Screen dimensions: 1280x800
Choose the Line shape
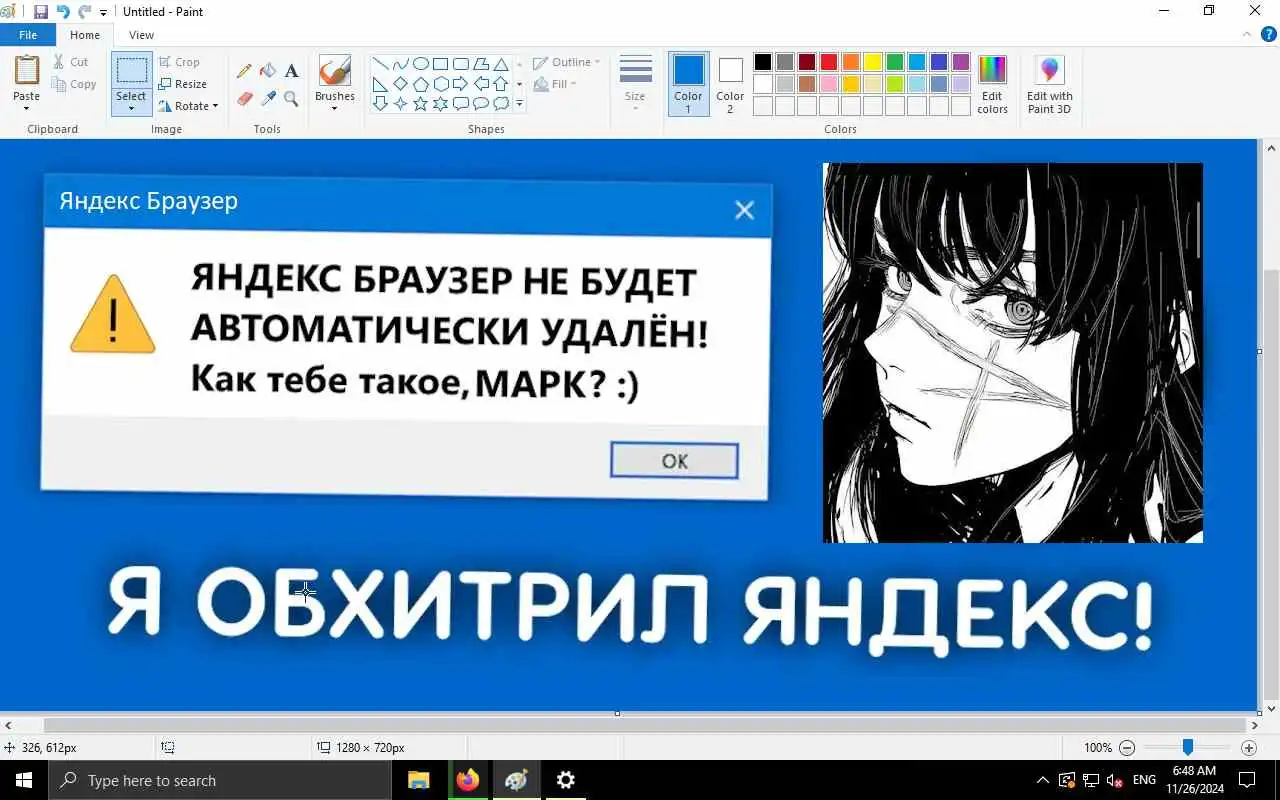point(381,64)
